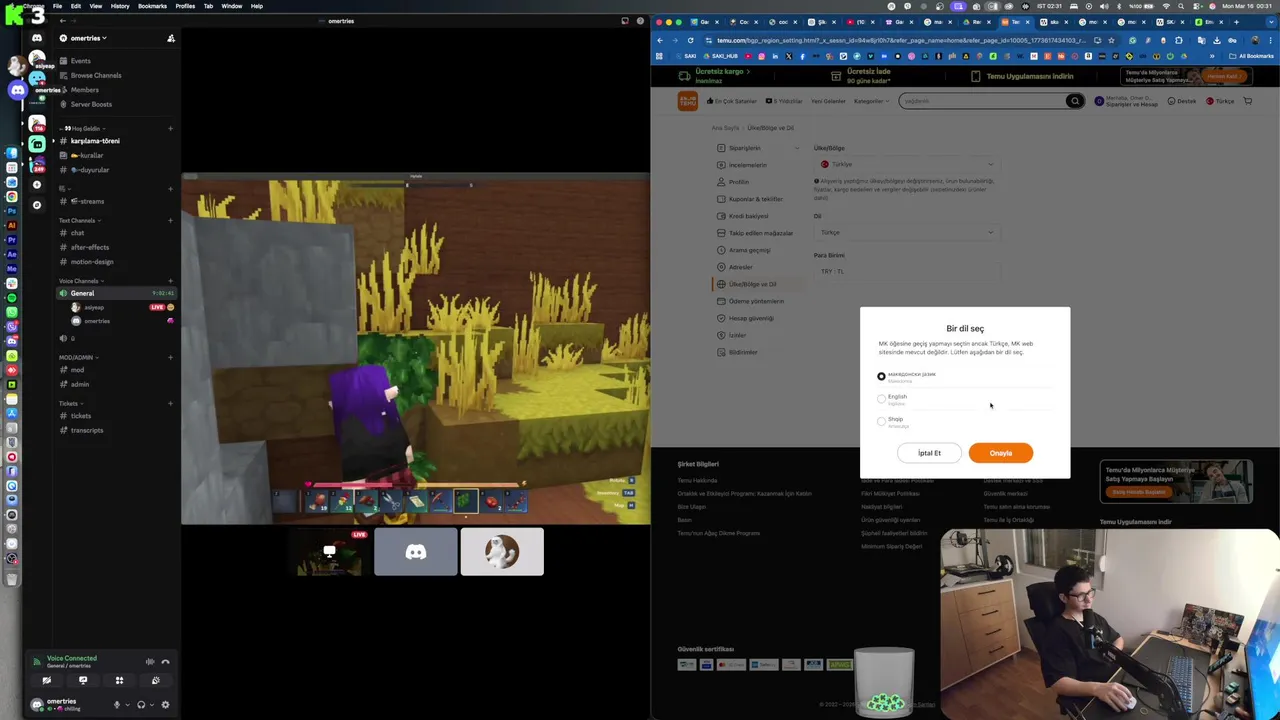Toggle camera in Discord voice panel
Screen dimensions: 1280x720
(46, 680)
